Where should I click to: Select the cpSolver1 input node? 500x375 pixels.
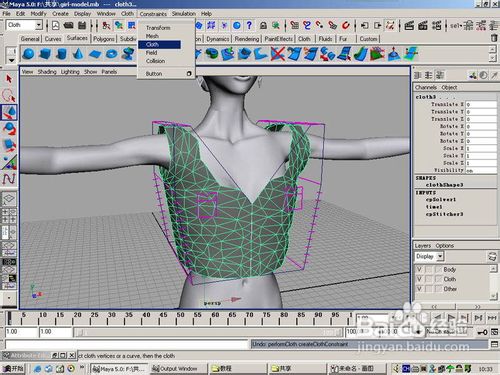tap(441, 199)
